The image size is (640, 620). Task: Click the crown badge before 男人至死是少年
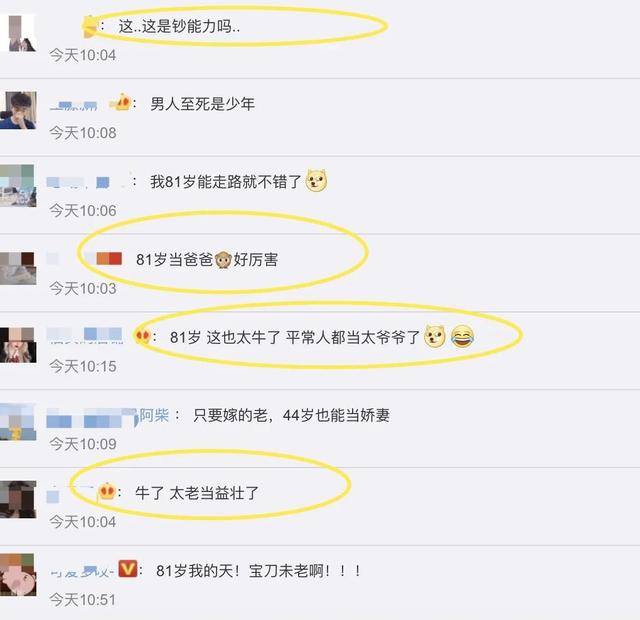tap(121, 102)
